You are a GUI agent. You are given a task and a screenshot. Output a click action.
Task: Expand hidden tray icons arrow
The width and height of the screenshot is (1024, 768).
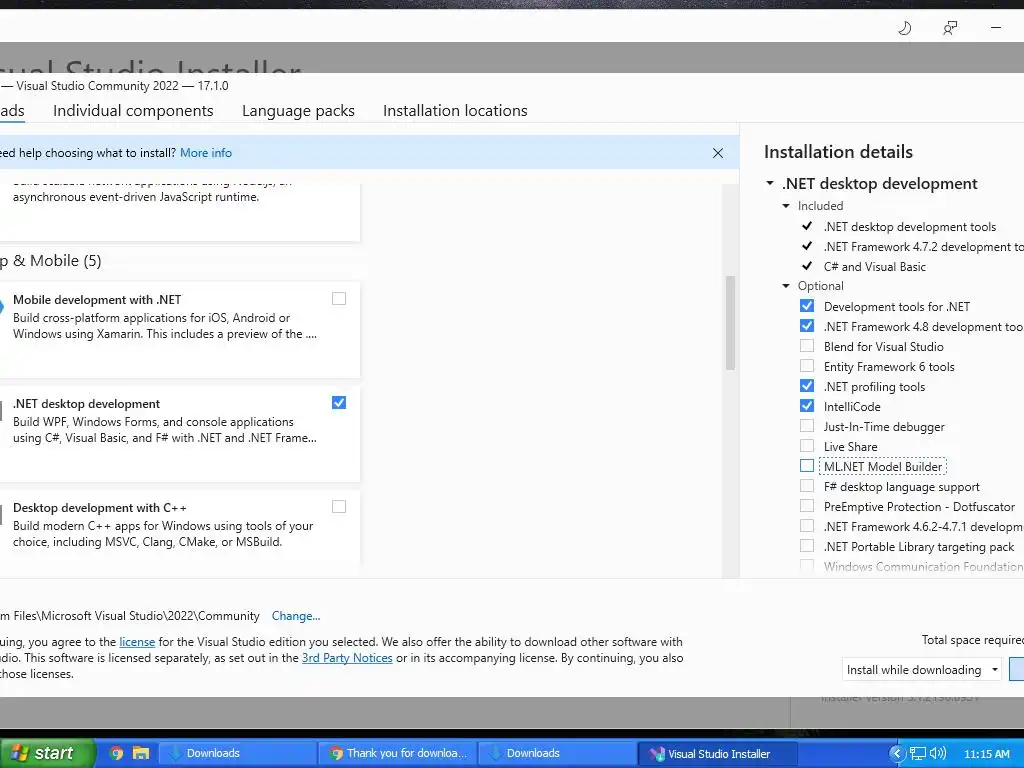pos(897,753)
